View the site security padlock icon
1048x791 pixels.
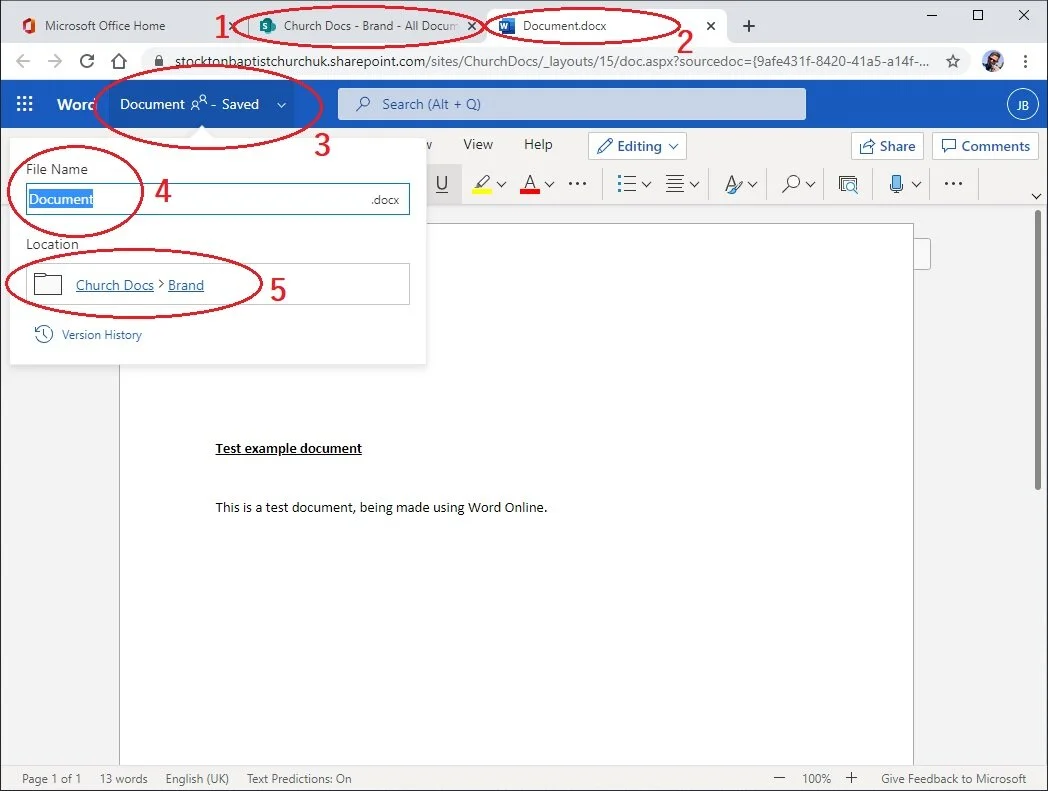pos(158,61)
